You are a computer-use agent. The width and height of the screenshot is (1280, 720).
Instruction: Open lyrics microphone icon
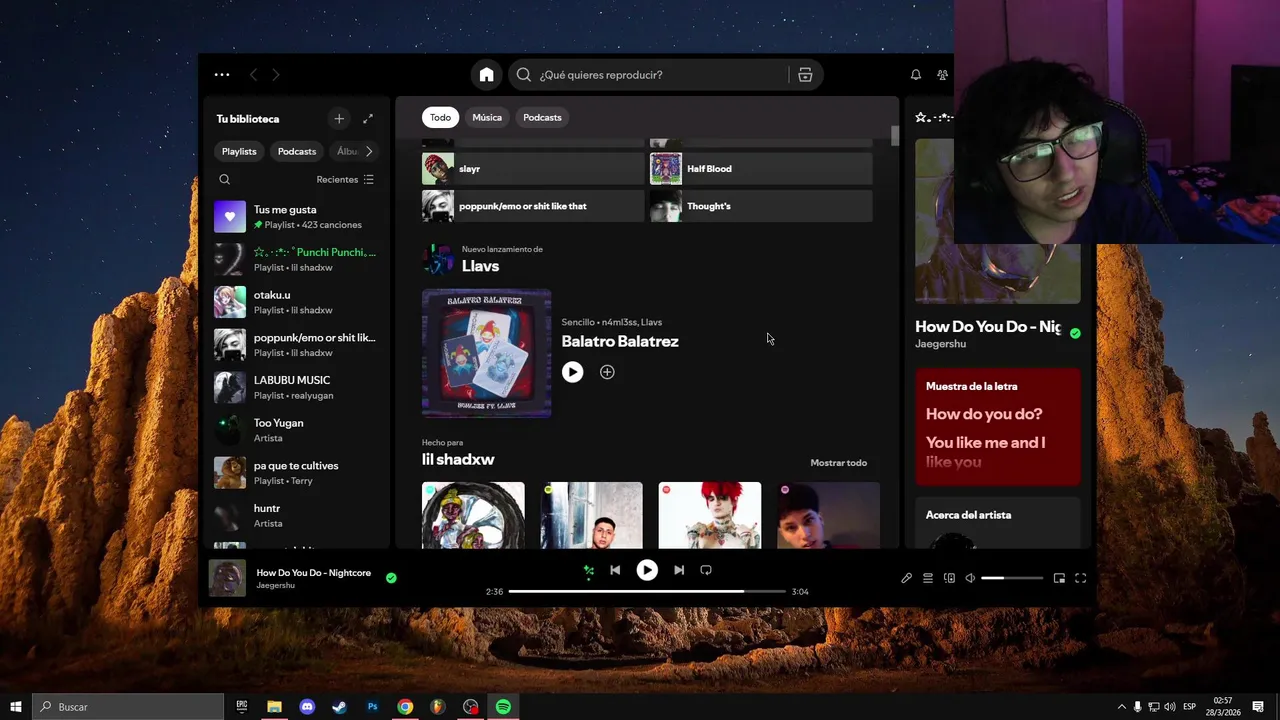906,578
